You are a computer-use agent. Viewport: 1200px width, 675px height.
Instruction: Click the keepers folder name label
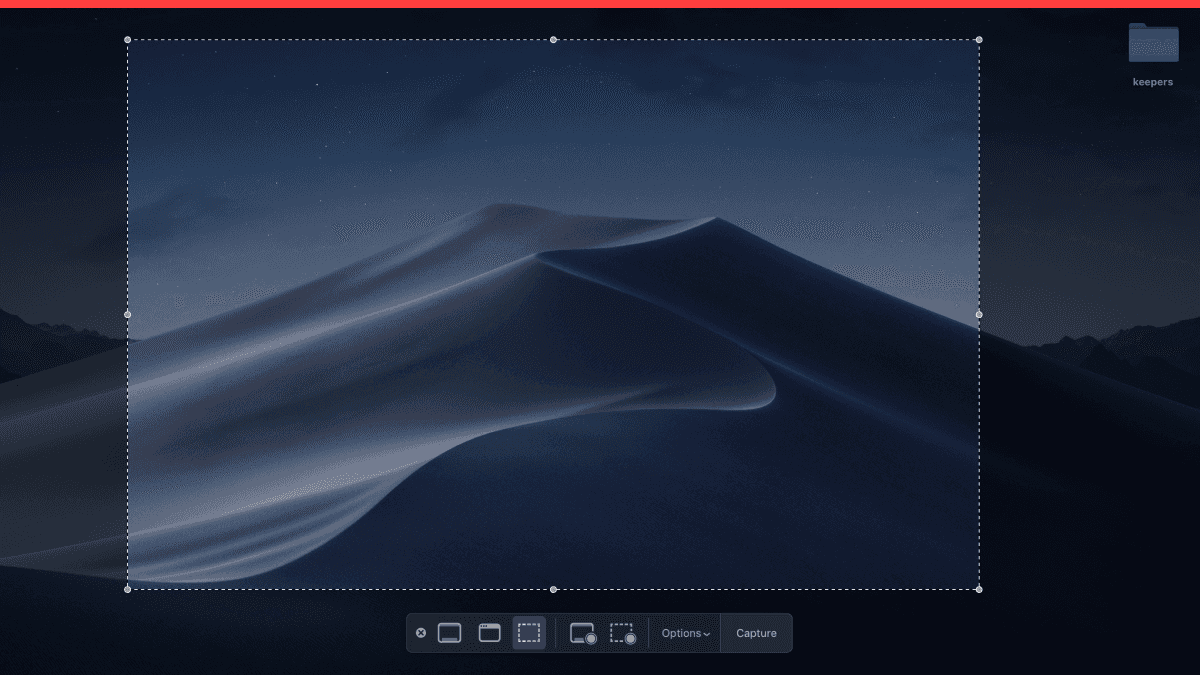tap(1153, 82)
